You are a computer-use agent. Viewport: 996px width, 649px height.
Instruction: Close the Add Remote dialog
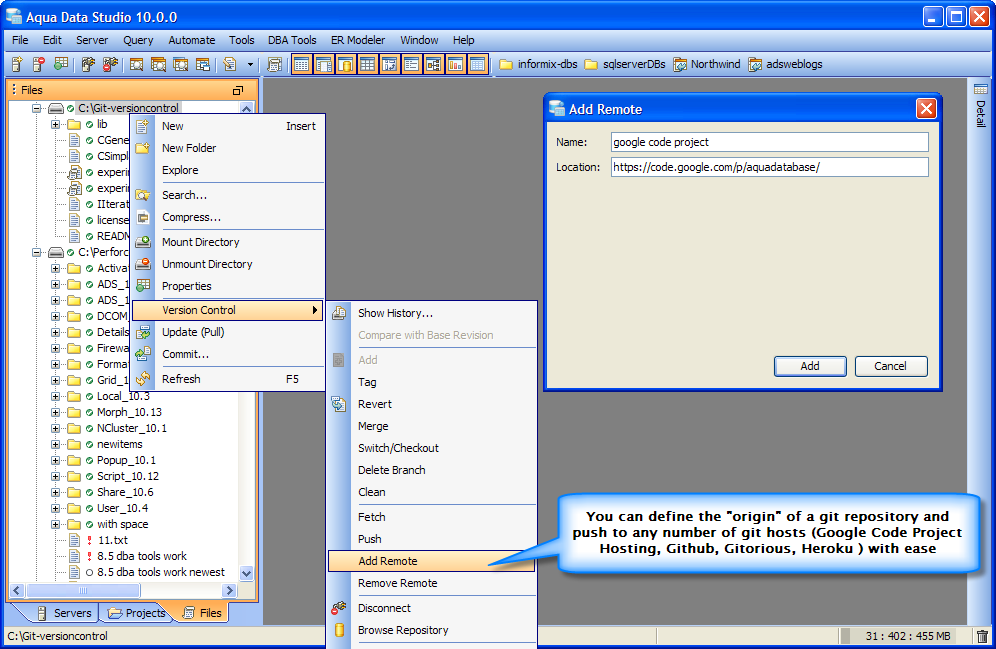click(926, 109)
